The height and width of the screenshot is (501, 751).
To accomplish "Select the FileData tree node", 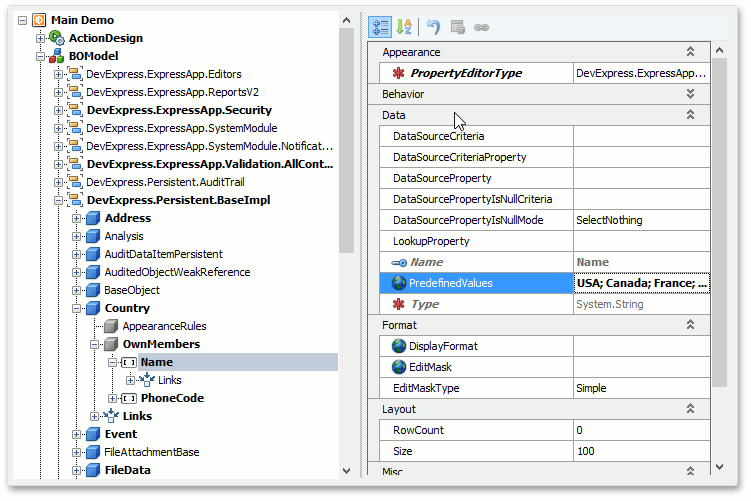I will 127,470.
